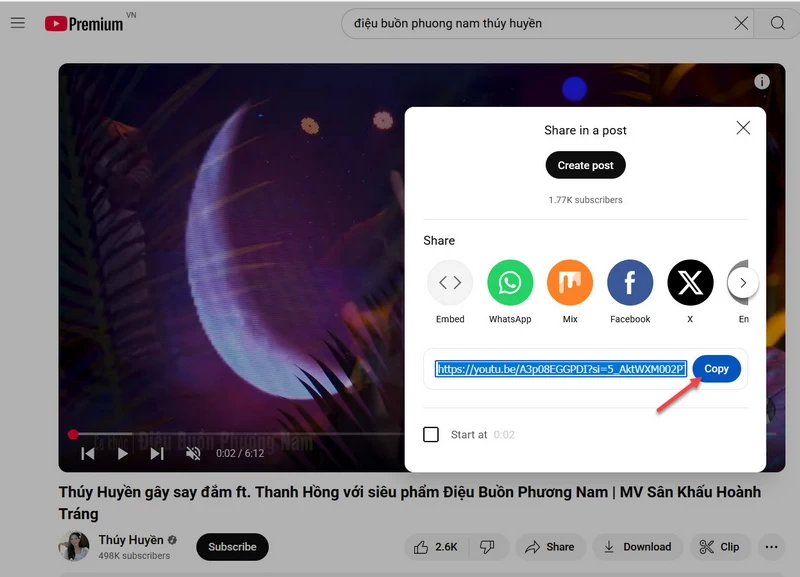Image resolution: width=800 pixels, height=577 pixels.
Task: Click the YouTube Premium logo
Action: (85, 23)
